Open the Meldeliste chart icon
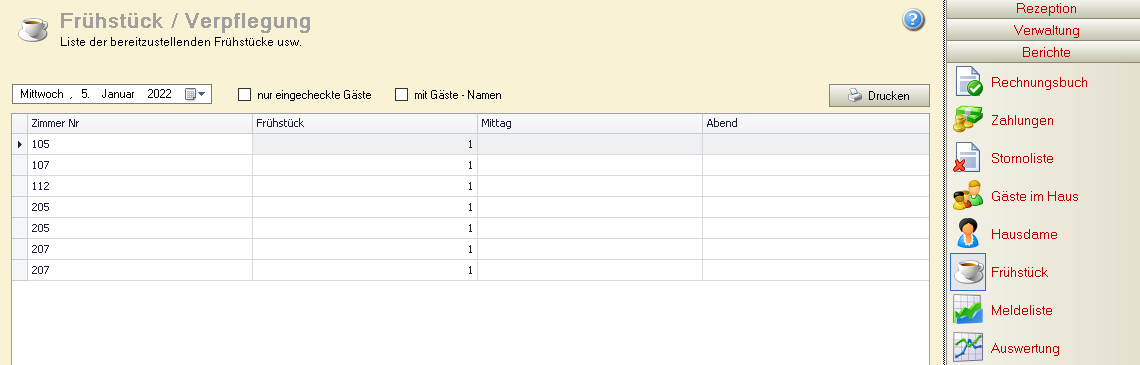Screen dimensions: 1140x365 pos(968,310)
